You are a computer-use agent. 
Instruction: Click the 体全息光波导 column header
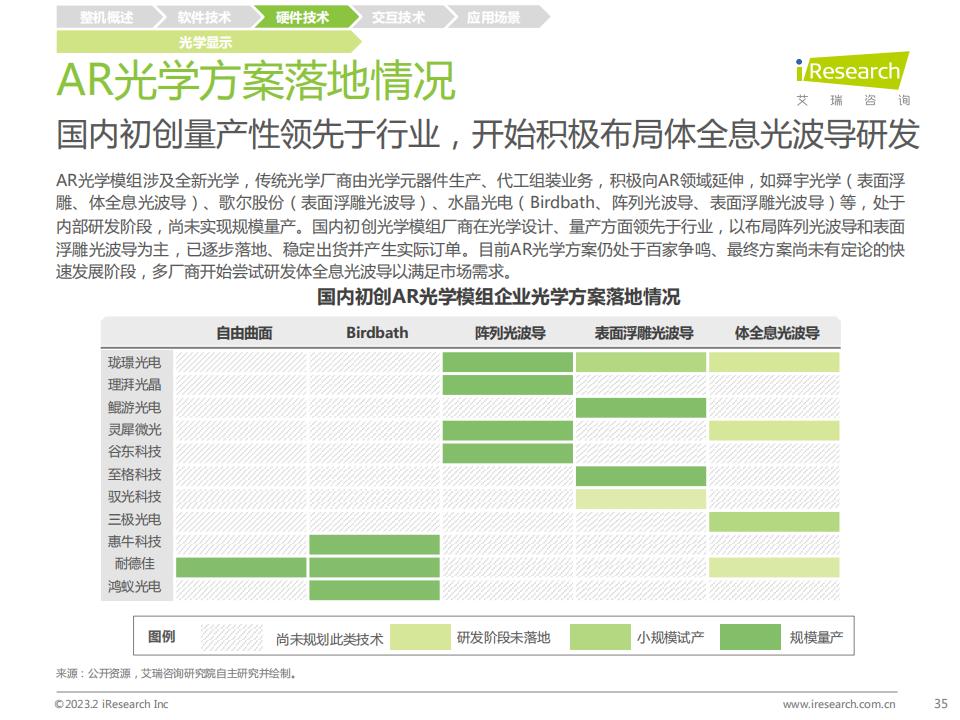coord(776,333)
